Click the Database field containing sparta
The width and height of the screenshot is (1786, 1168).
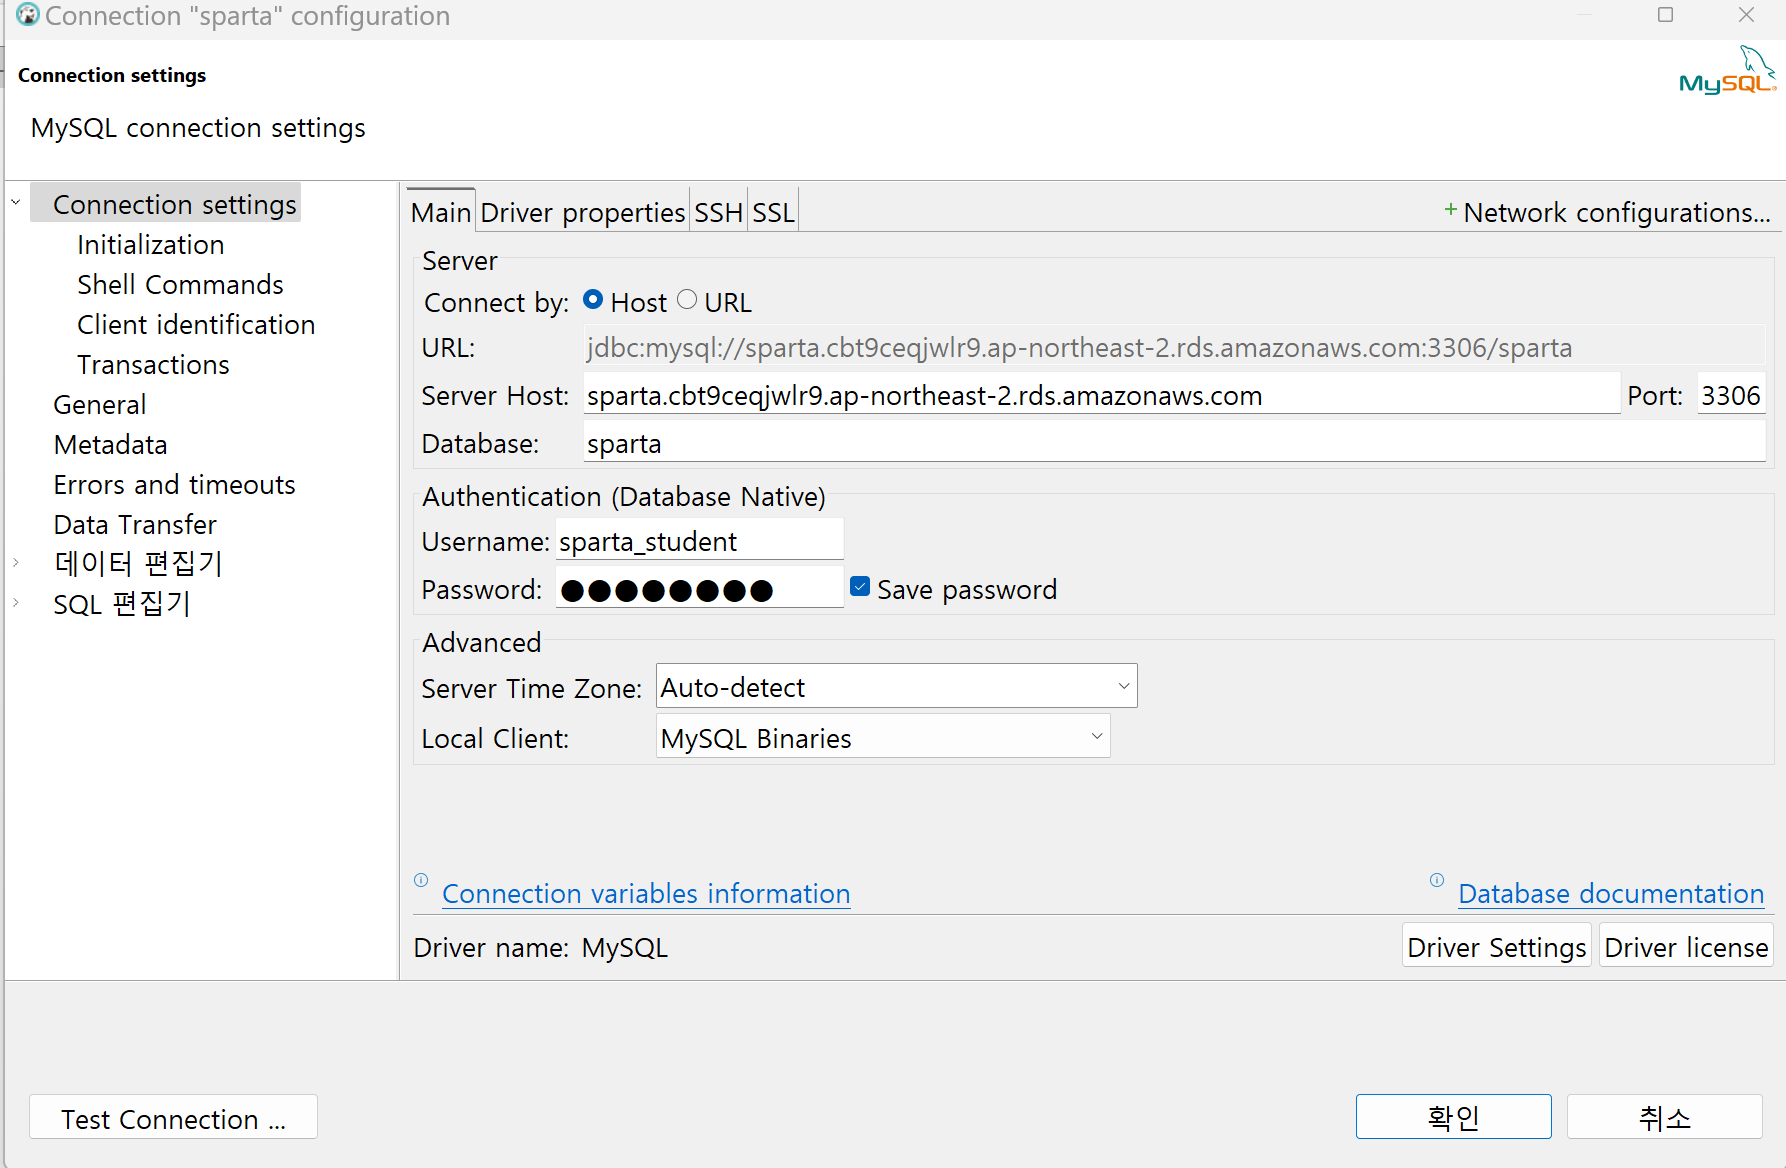(1175, 443)
